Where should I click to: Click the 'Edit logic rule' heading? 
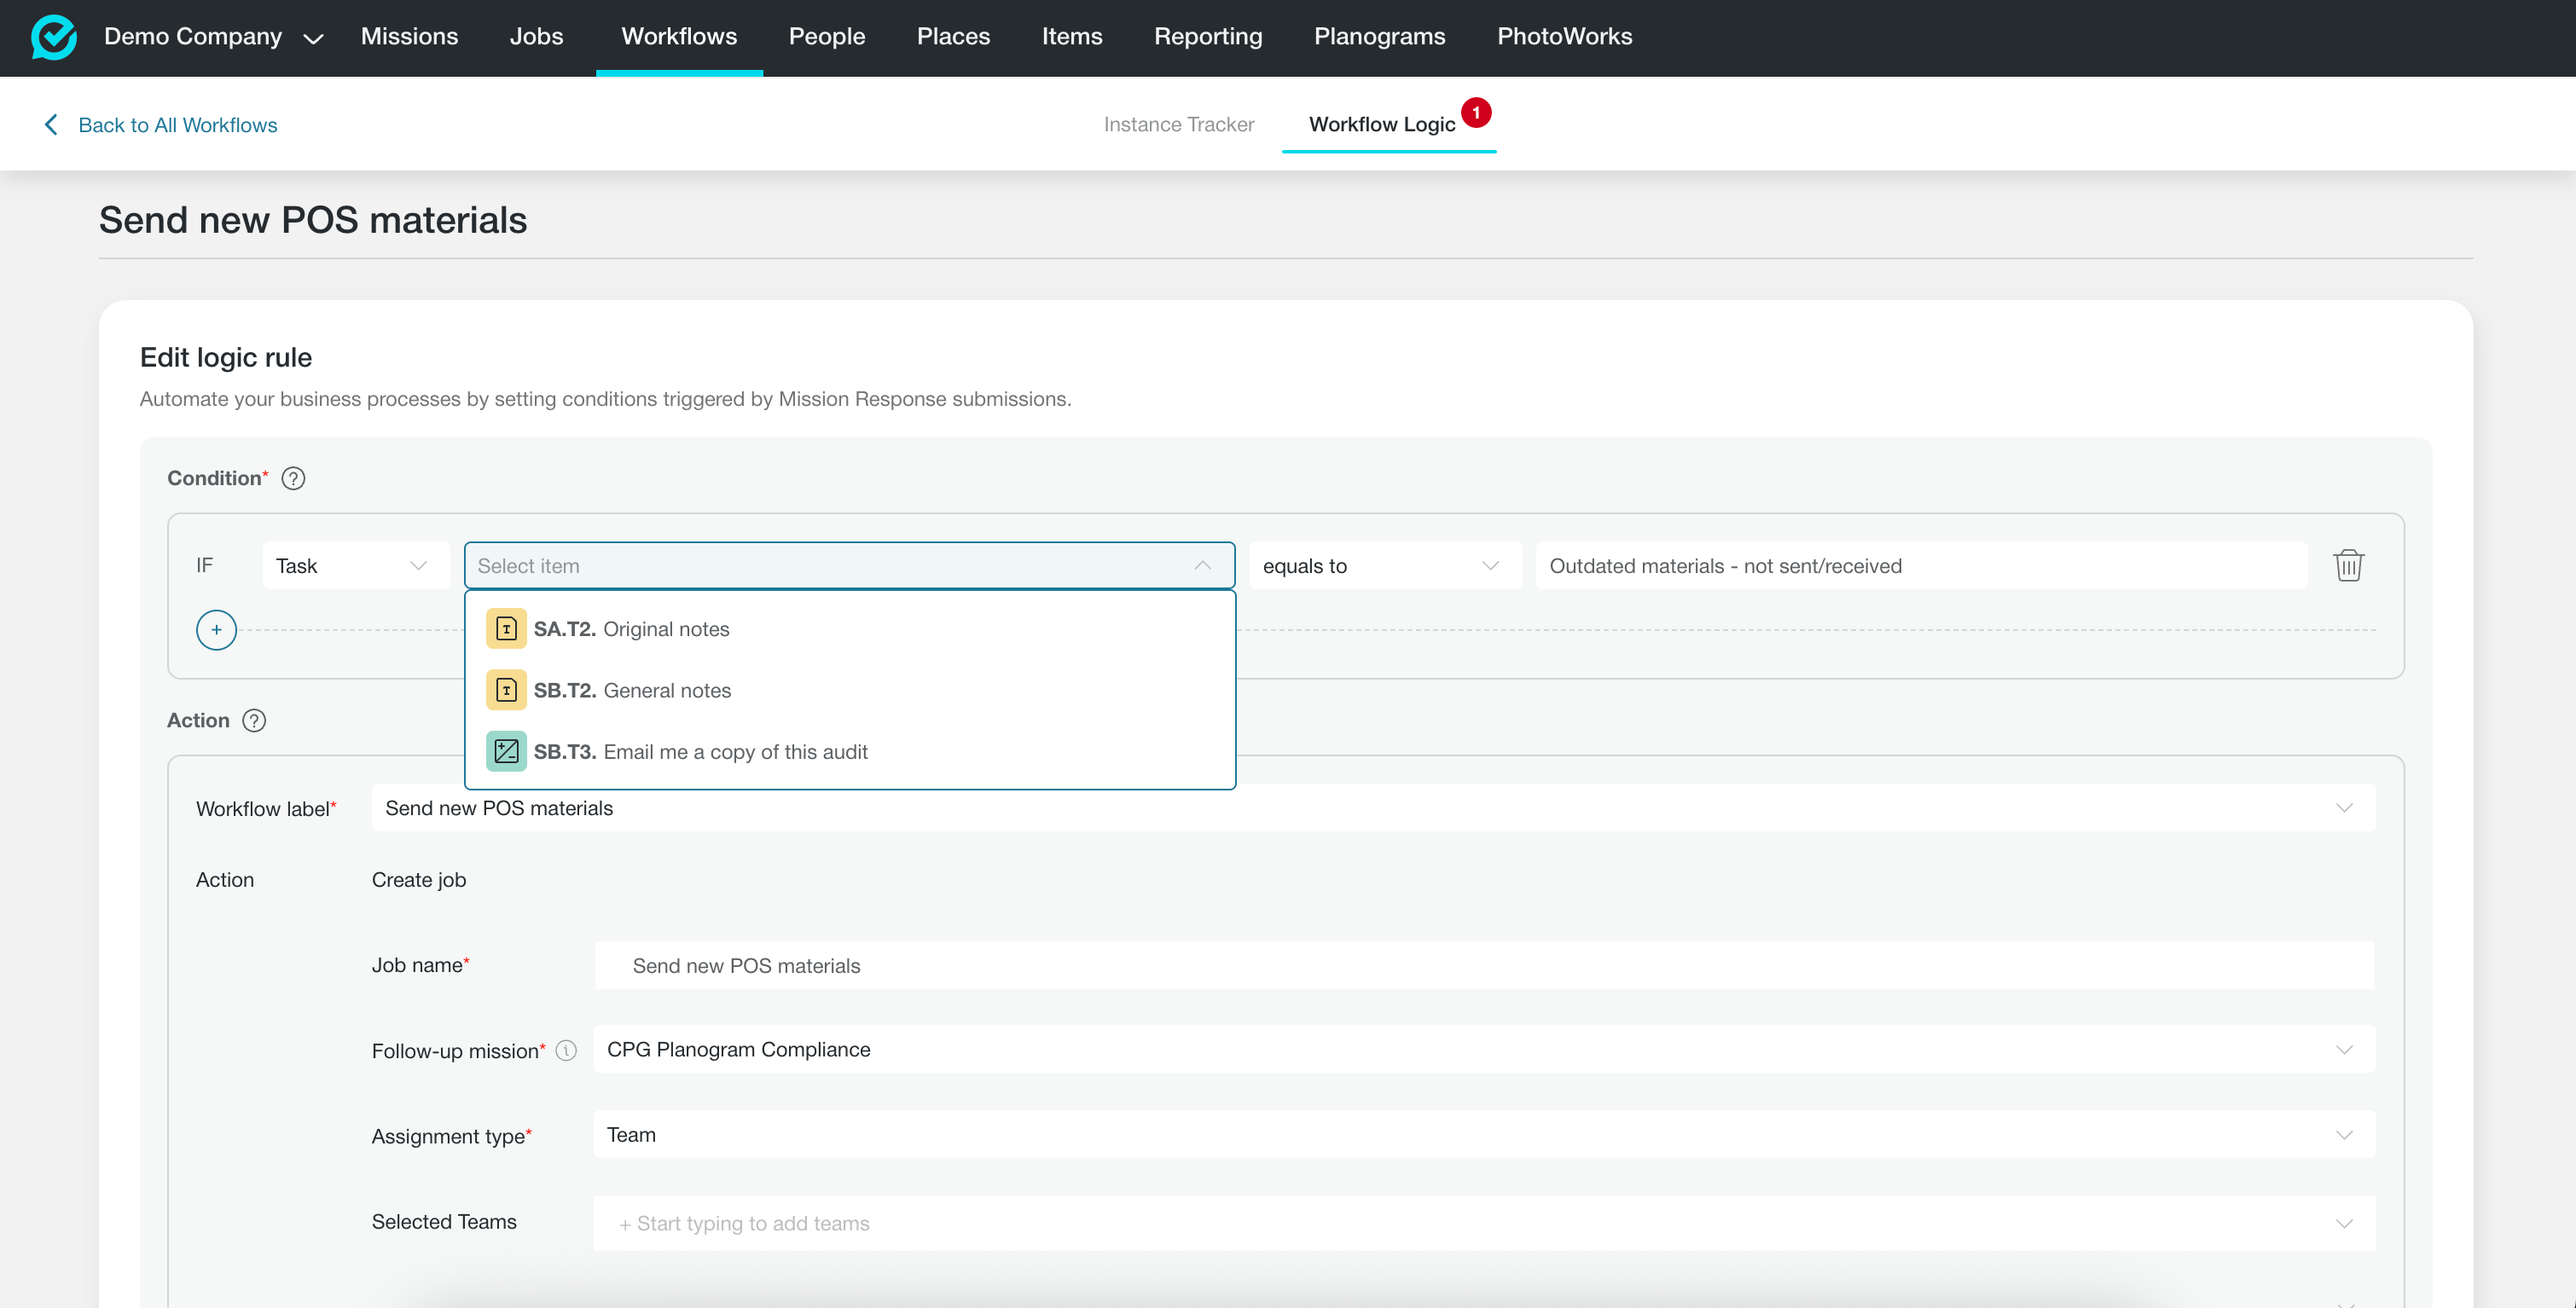pyautogui.click(x=226, y=357)
